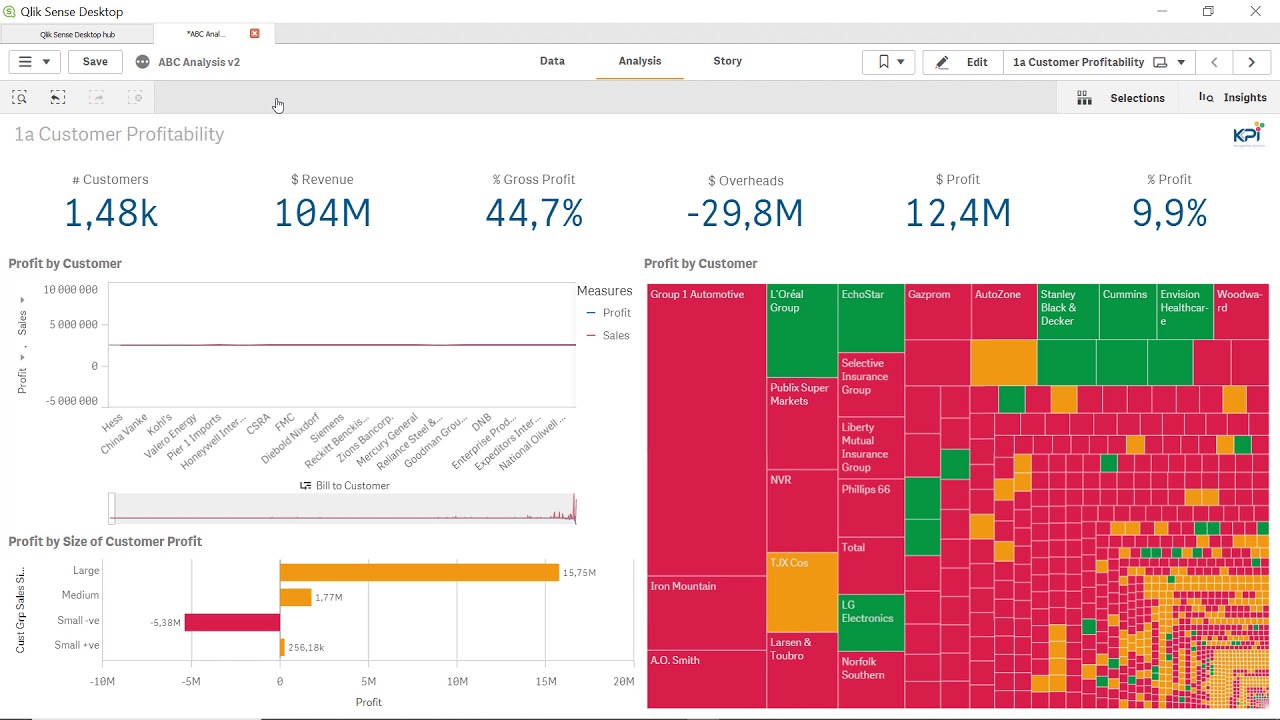Select the Large profit bar
Screen dimensions: 1280x720
click(x=419, y=573)
